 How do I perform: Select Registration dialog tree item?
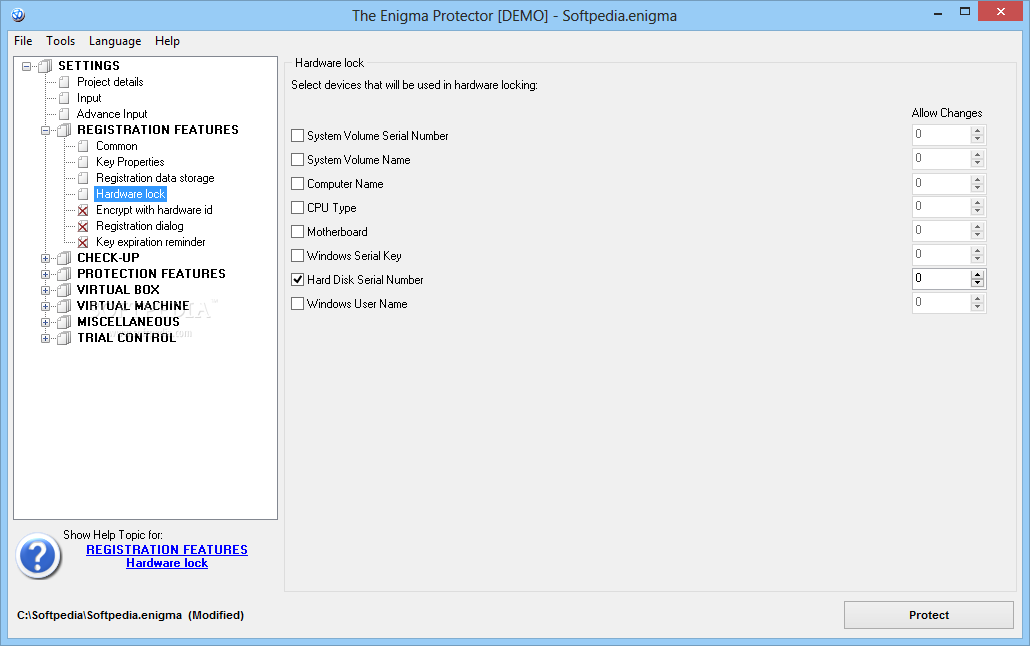pyautogui.click(x=140, y=226)
